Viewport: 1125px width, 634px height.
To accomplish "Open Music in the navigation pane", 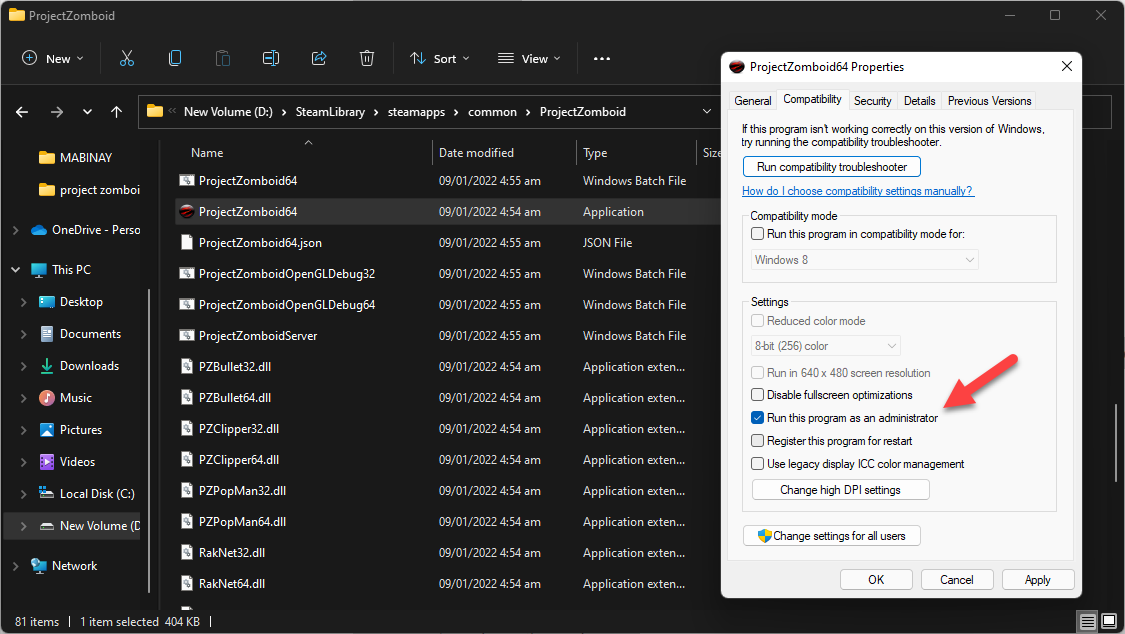I will tap(76, 398).
